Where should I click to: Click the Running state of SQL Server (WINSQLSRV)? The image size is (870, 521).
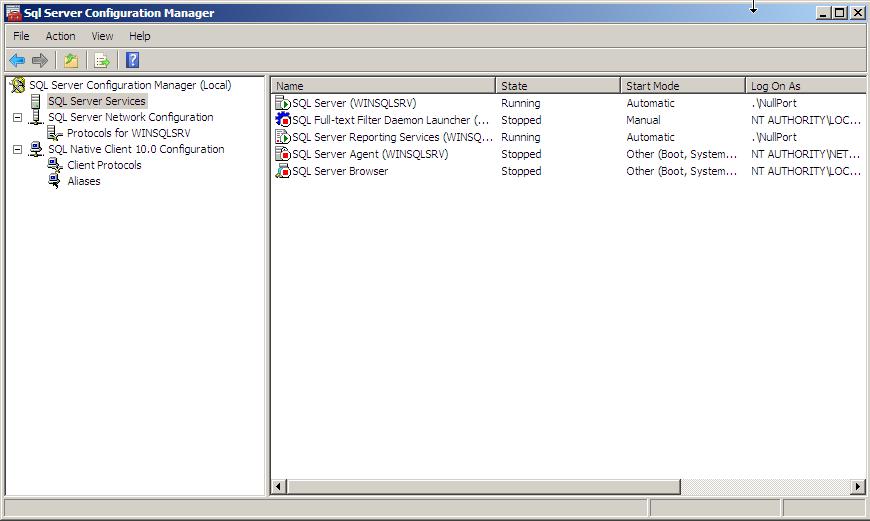[x=520, y=103]
